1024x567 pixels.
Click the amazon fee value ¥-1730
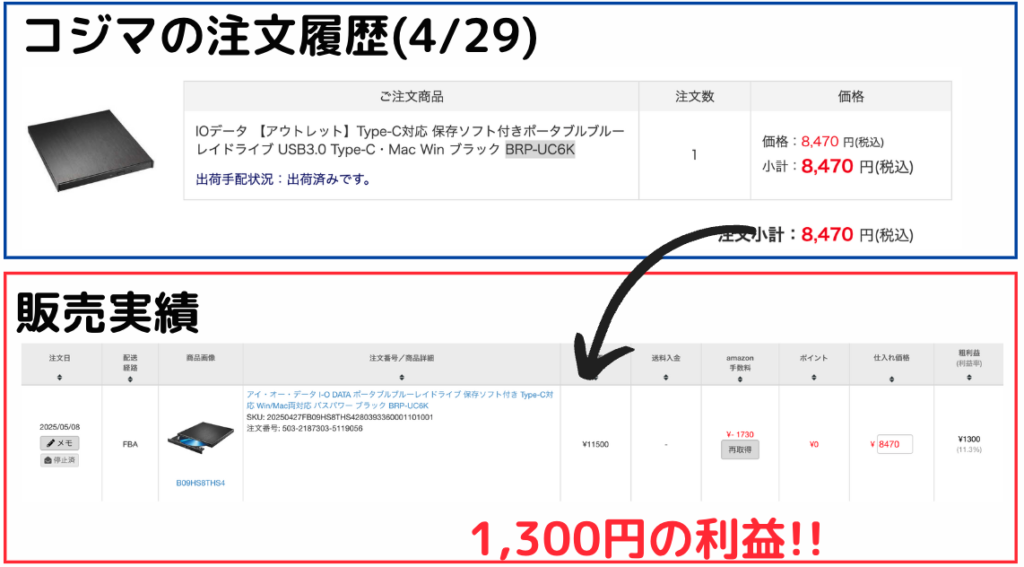[x=740, y=434]
